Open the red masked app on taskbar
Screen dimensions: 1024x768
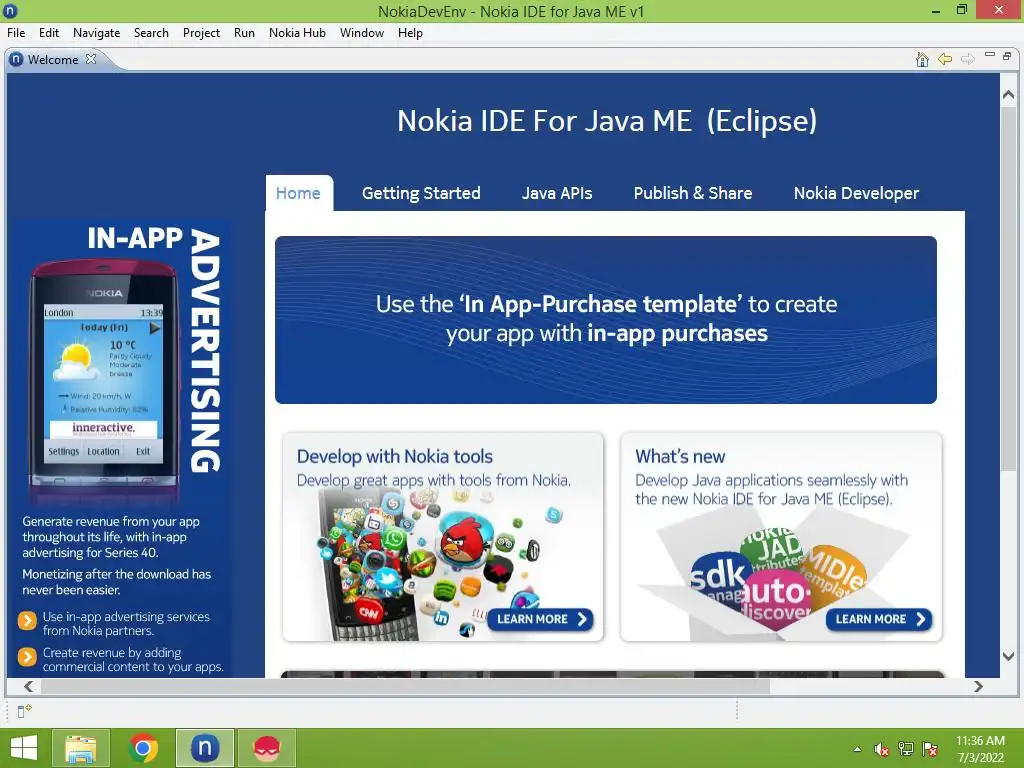266,748
